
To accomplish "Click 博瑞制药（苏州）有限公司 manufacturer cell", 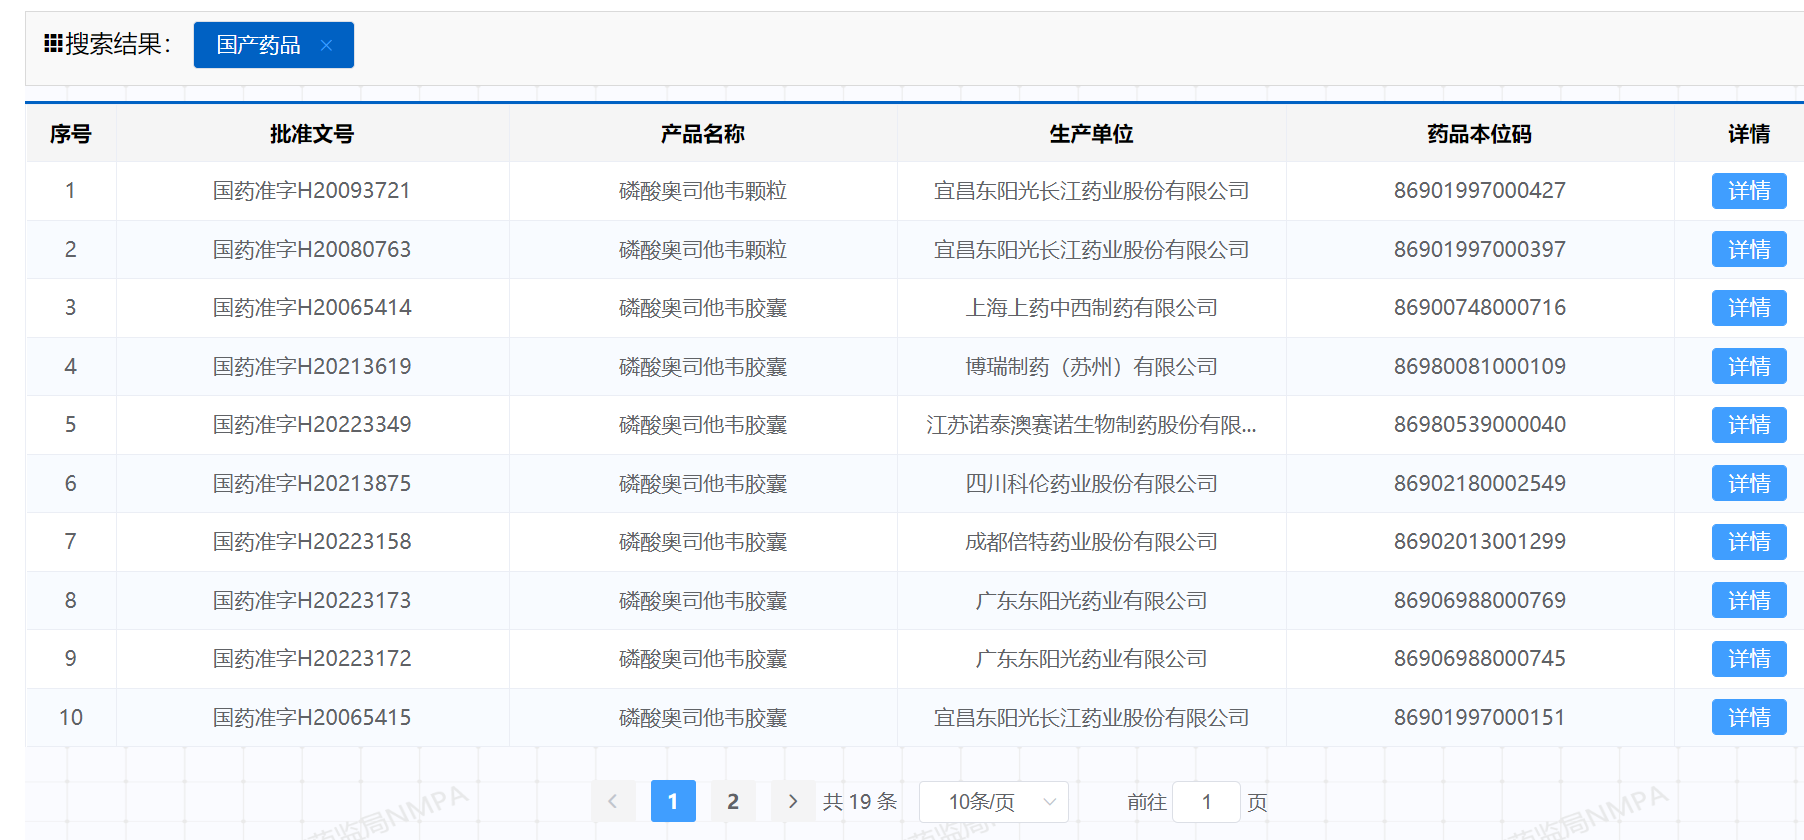I will 1092,367.
